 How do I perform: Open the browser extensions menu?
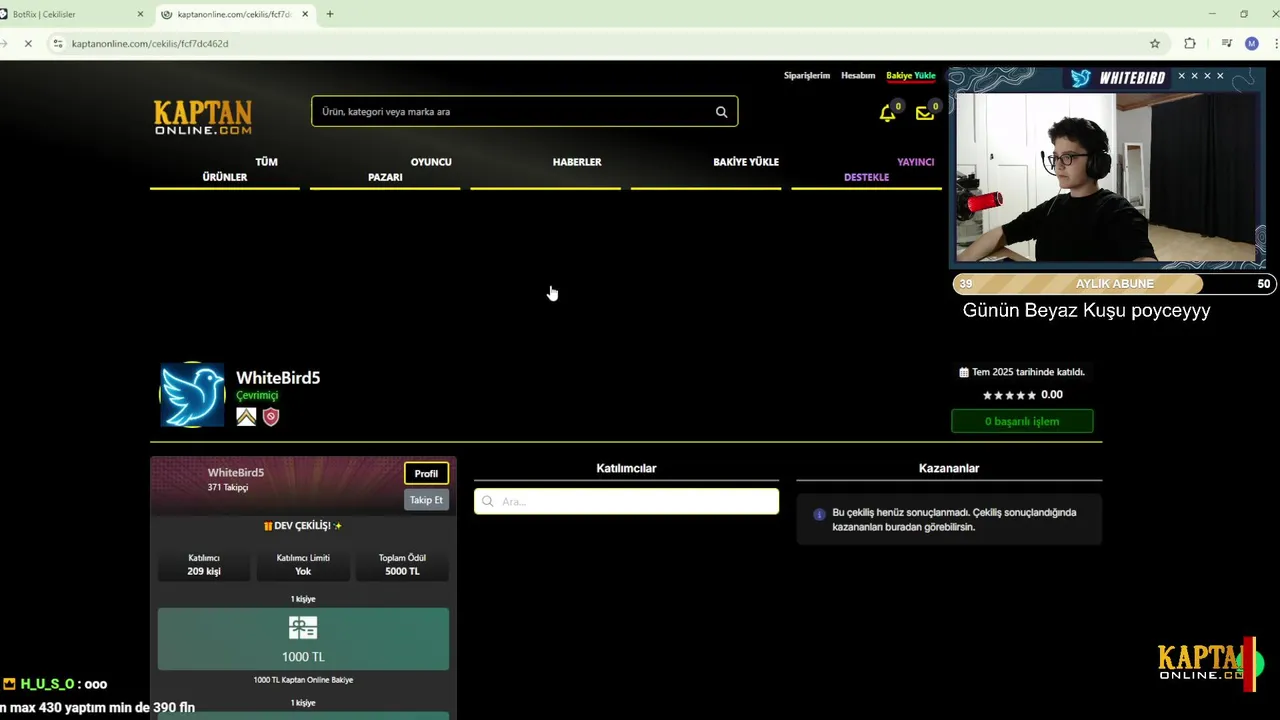(x=1189, y=44)
